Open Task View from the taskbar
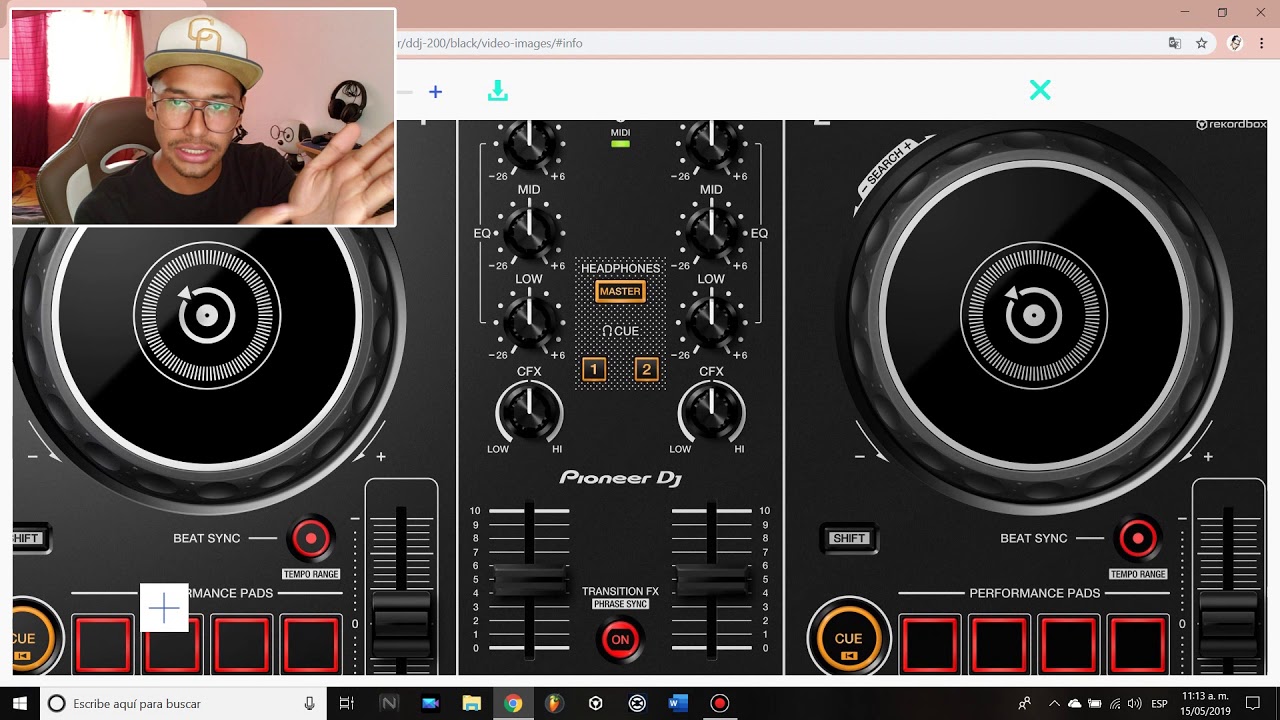This screenshot has width=1280, height=720. (347, 703)
